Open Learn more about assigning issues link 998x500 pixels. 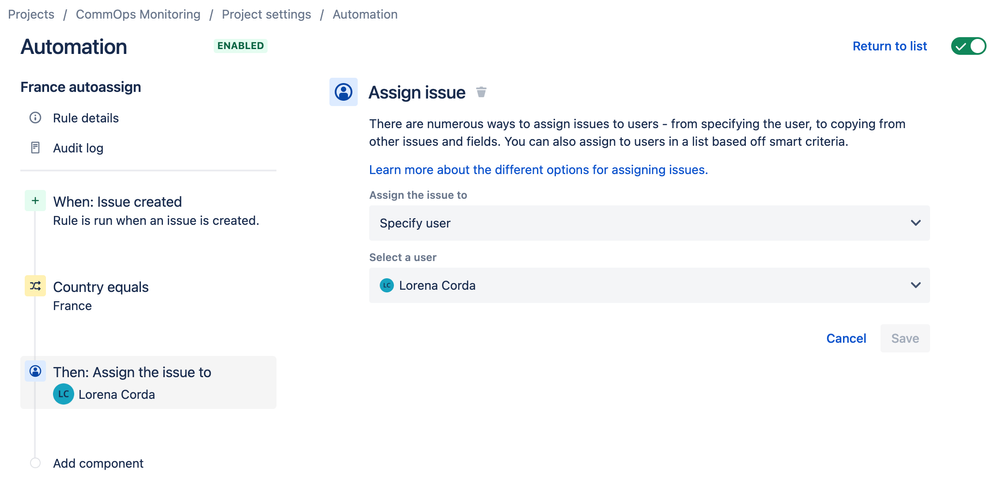click(538, 170)
